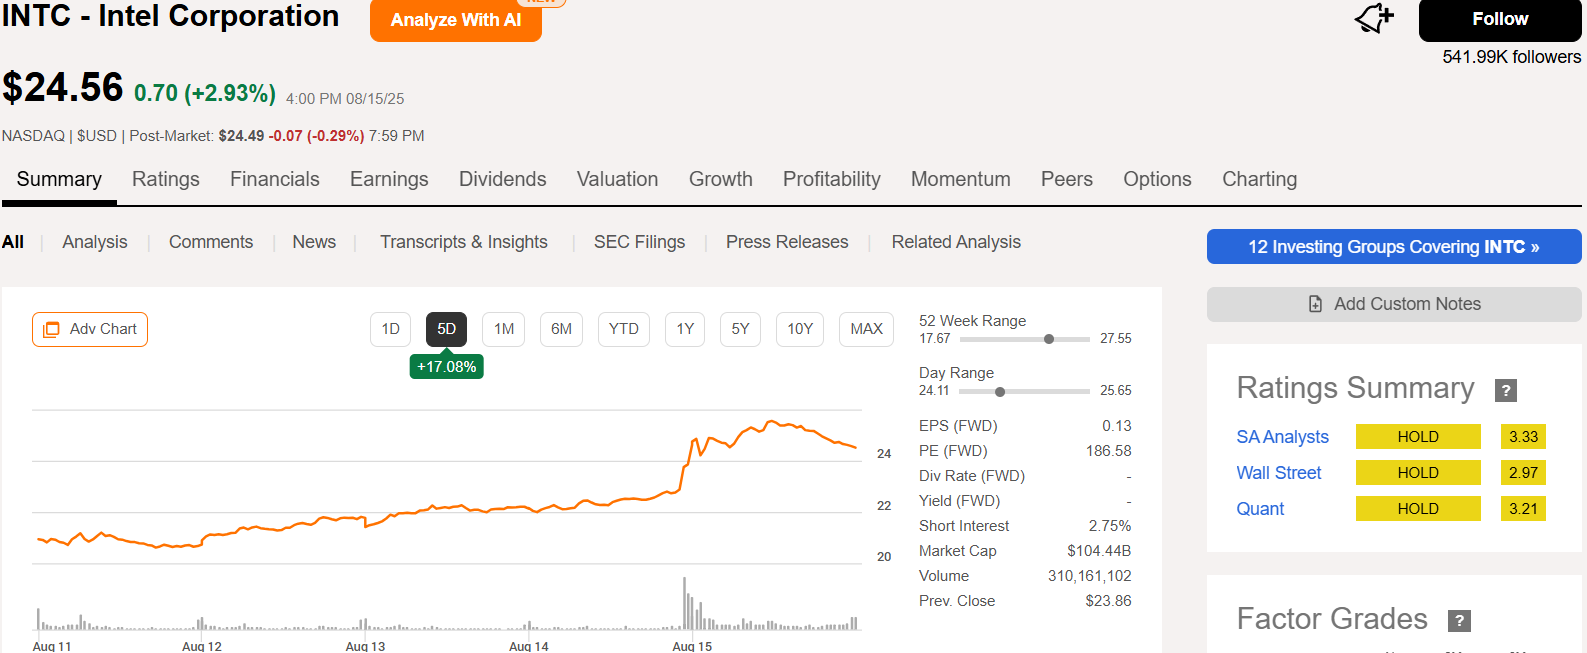Image resolution: width=1587 pixels, height=653 pixels.
Task: Click the PE (FWD) 186.58 value
Action: point(1109,451)
